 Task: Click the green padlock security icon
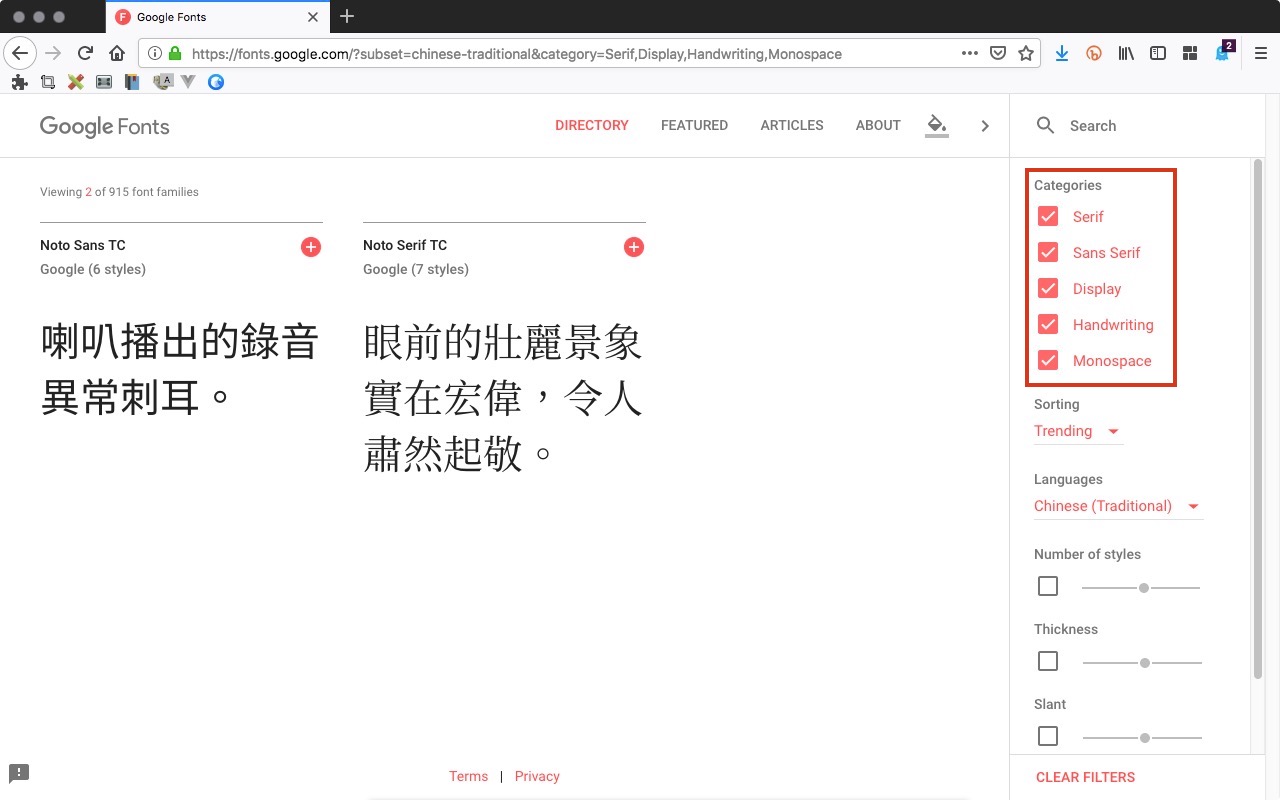tap(175, 54)
